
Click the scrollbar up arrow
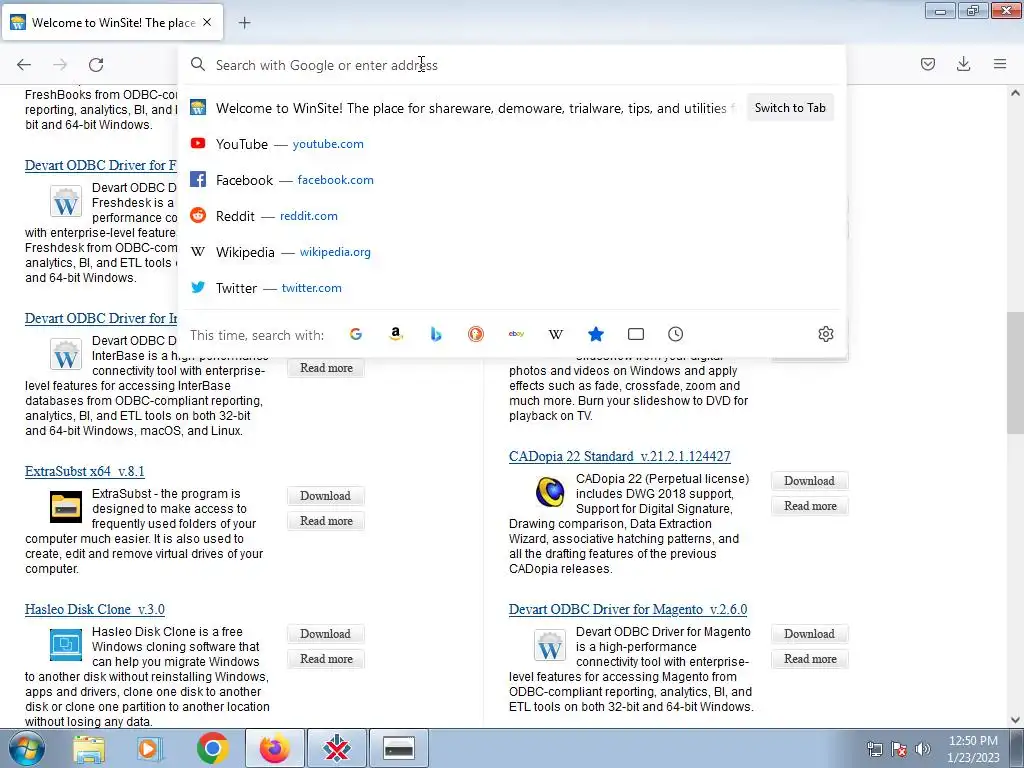(x=1015, y=93)
